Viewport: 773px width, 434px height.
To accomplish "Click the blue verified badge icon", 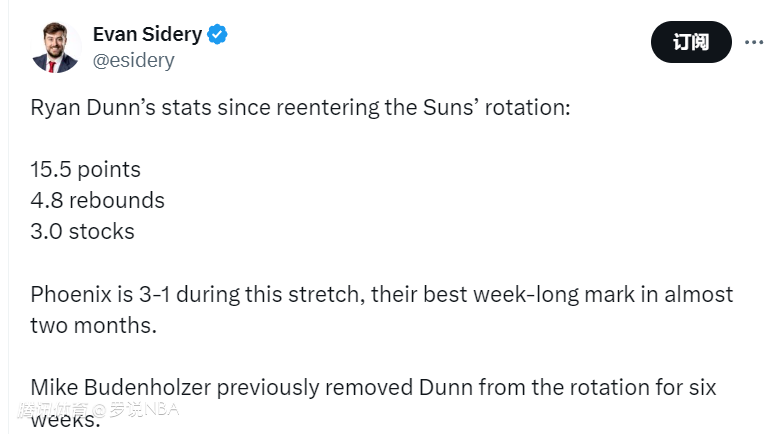I will tap(218, 34).
